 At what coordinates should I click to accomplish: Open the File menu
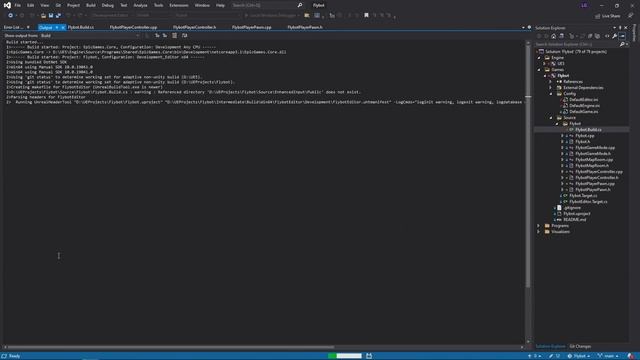(18, 5)
